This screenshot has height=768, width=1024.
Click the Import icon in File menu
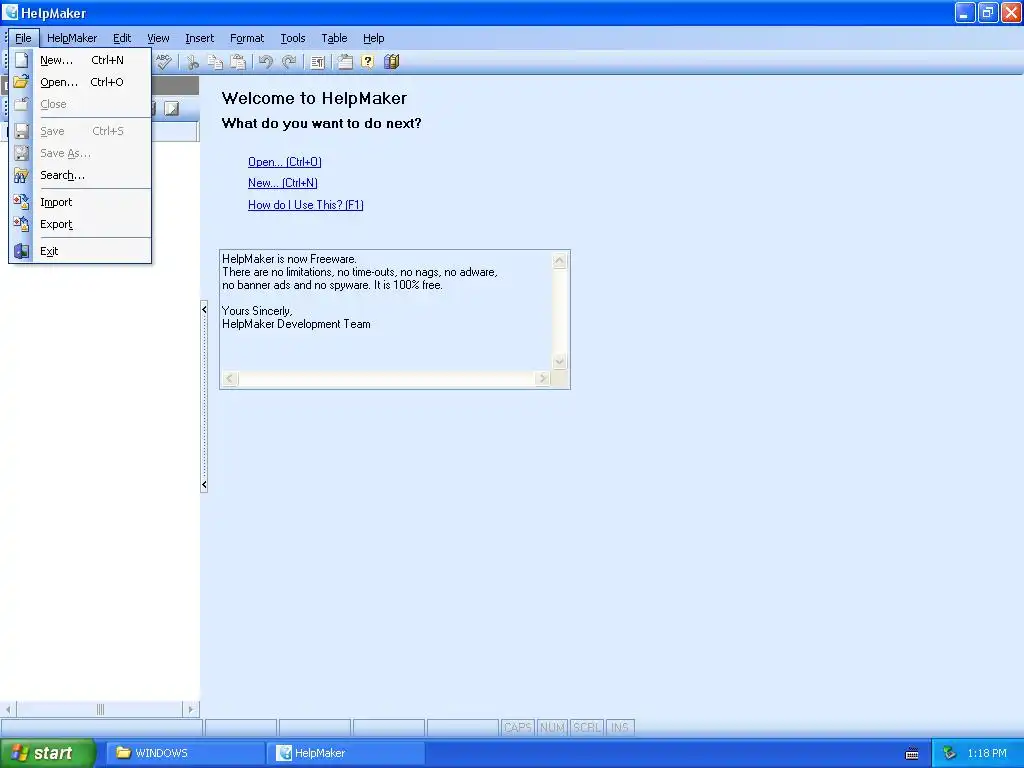click(21, 202)
